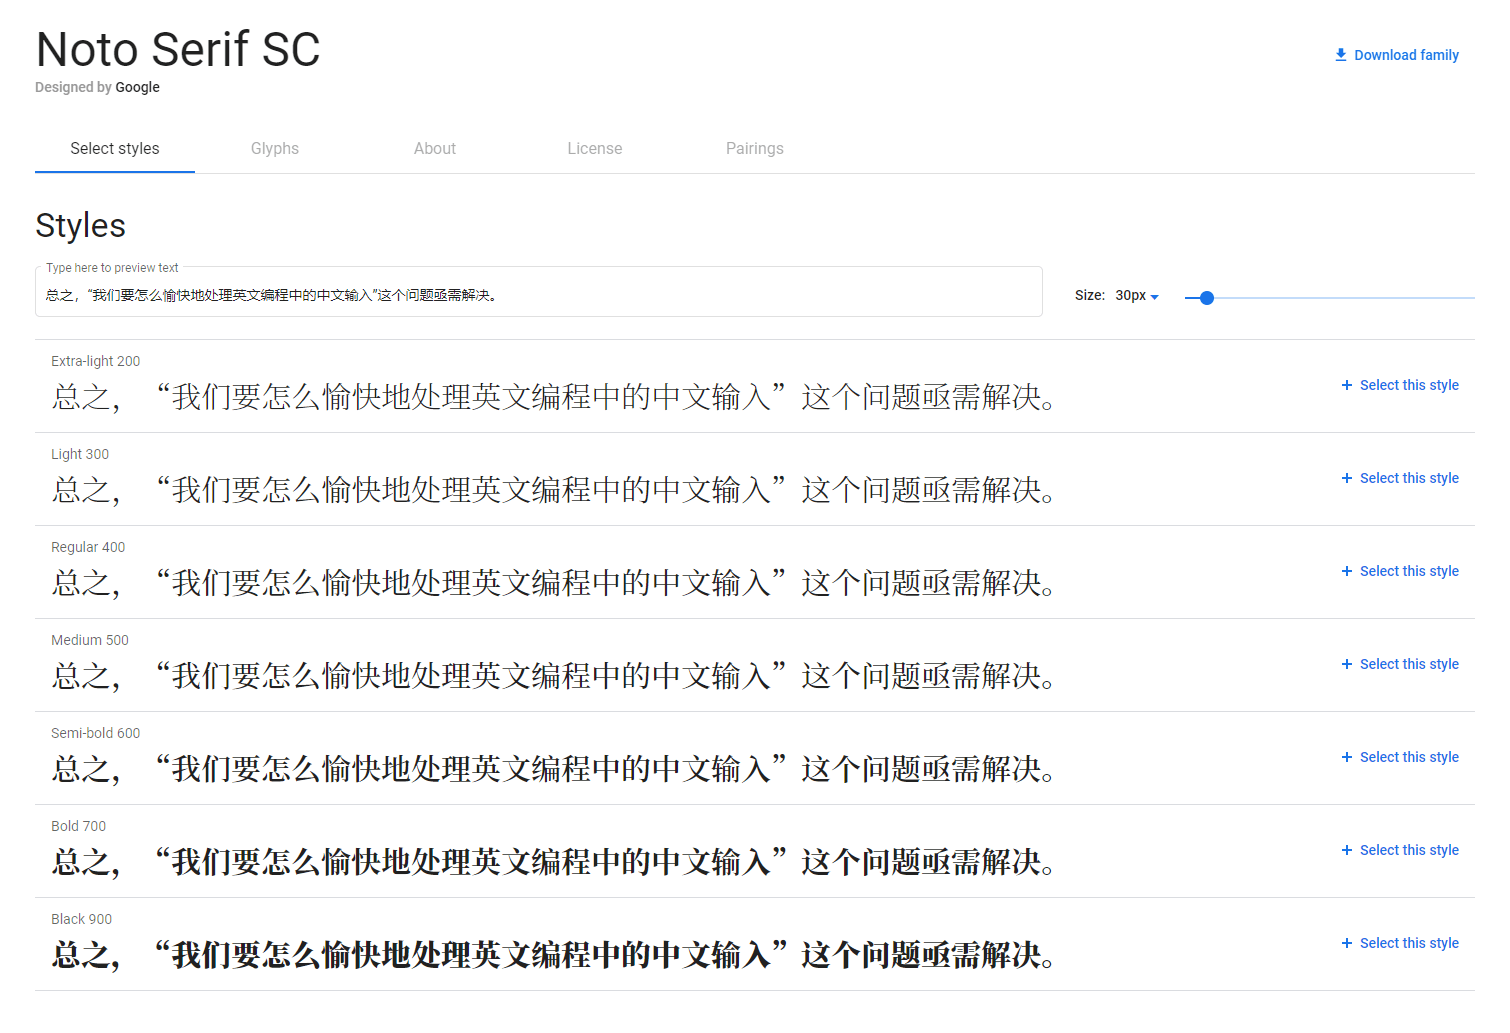1510x1033 pixels.
Task: Open the Pairings tab
Action: [755, 148]
